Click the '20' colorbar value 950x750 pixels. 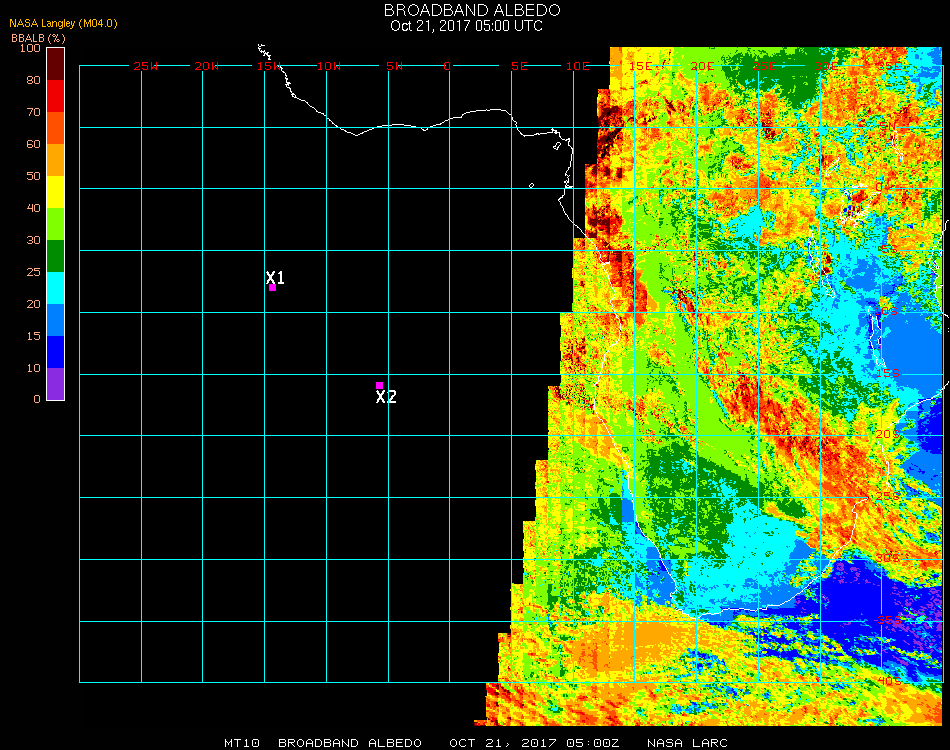(x=33, y=304)
